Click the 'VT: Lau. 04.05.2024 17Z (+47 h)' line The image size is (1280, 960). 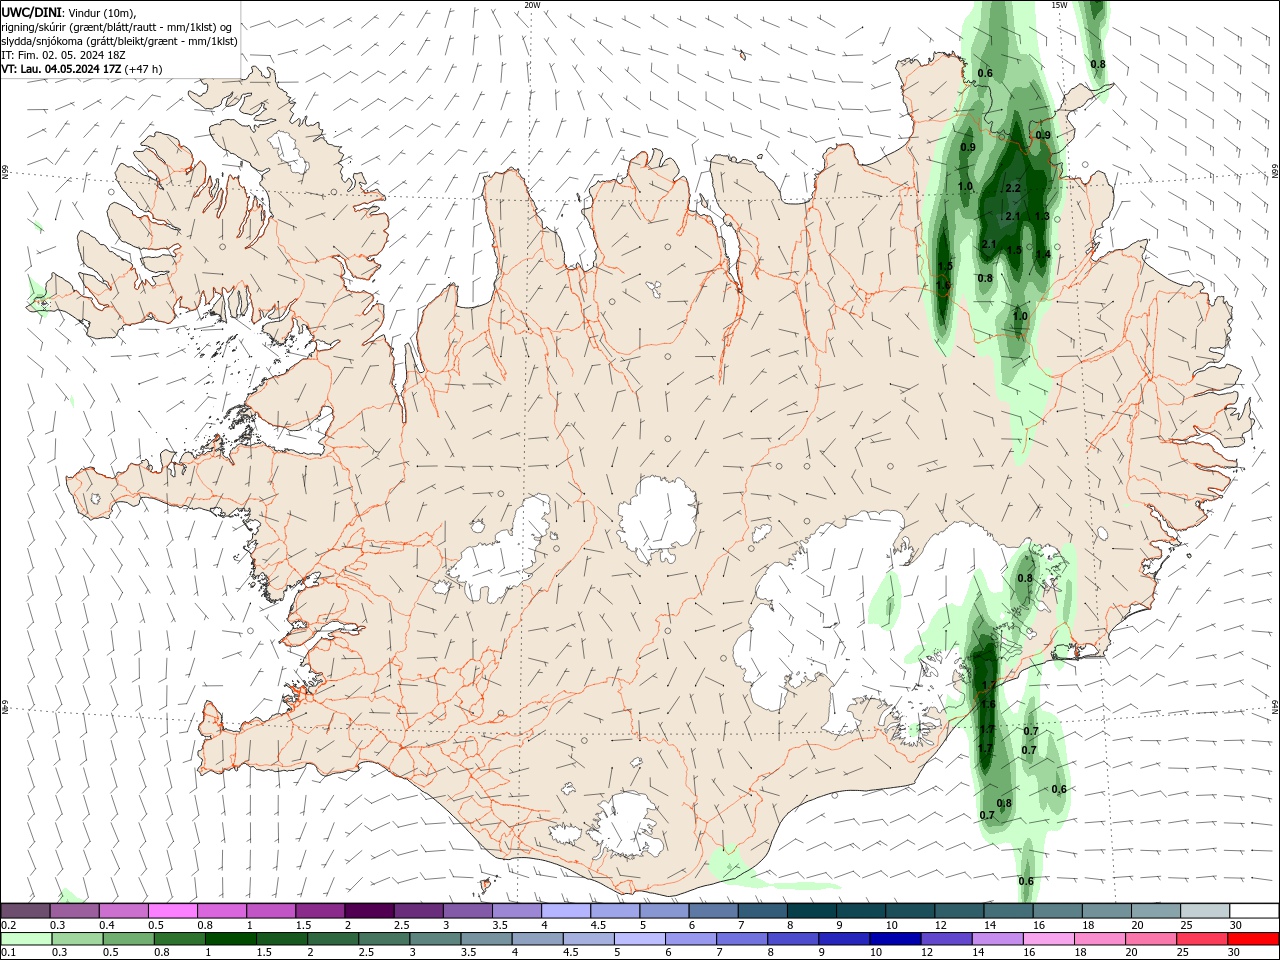click(x=82, y=69)
